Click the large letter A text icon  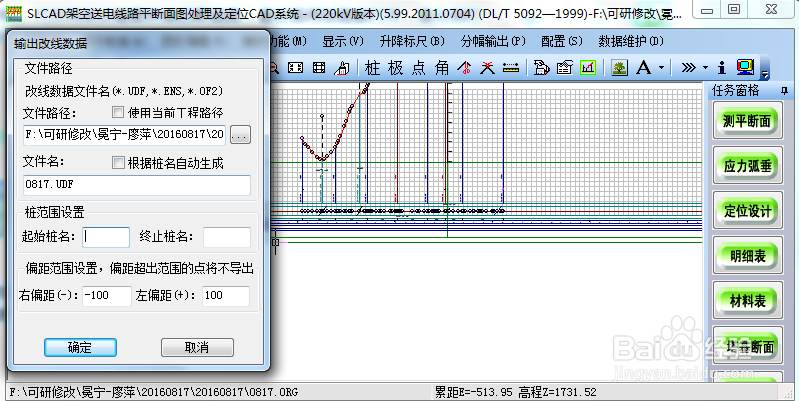coord(644,67)
